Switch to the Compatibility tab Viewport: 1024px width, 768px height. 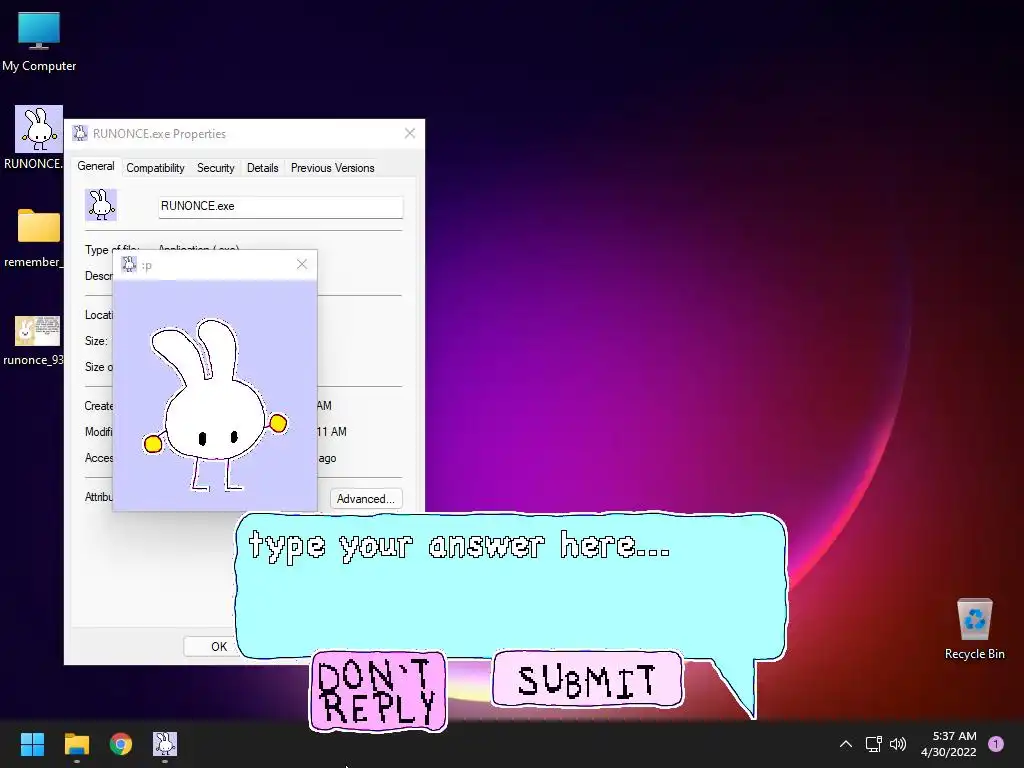click(155, 168)
